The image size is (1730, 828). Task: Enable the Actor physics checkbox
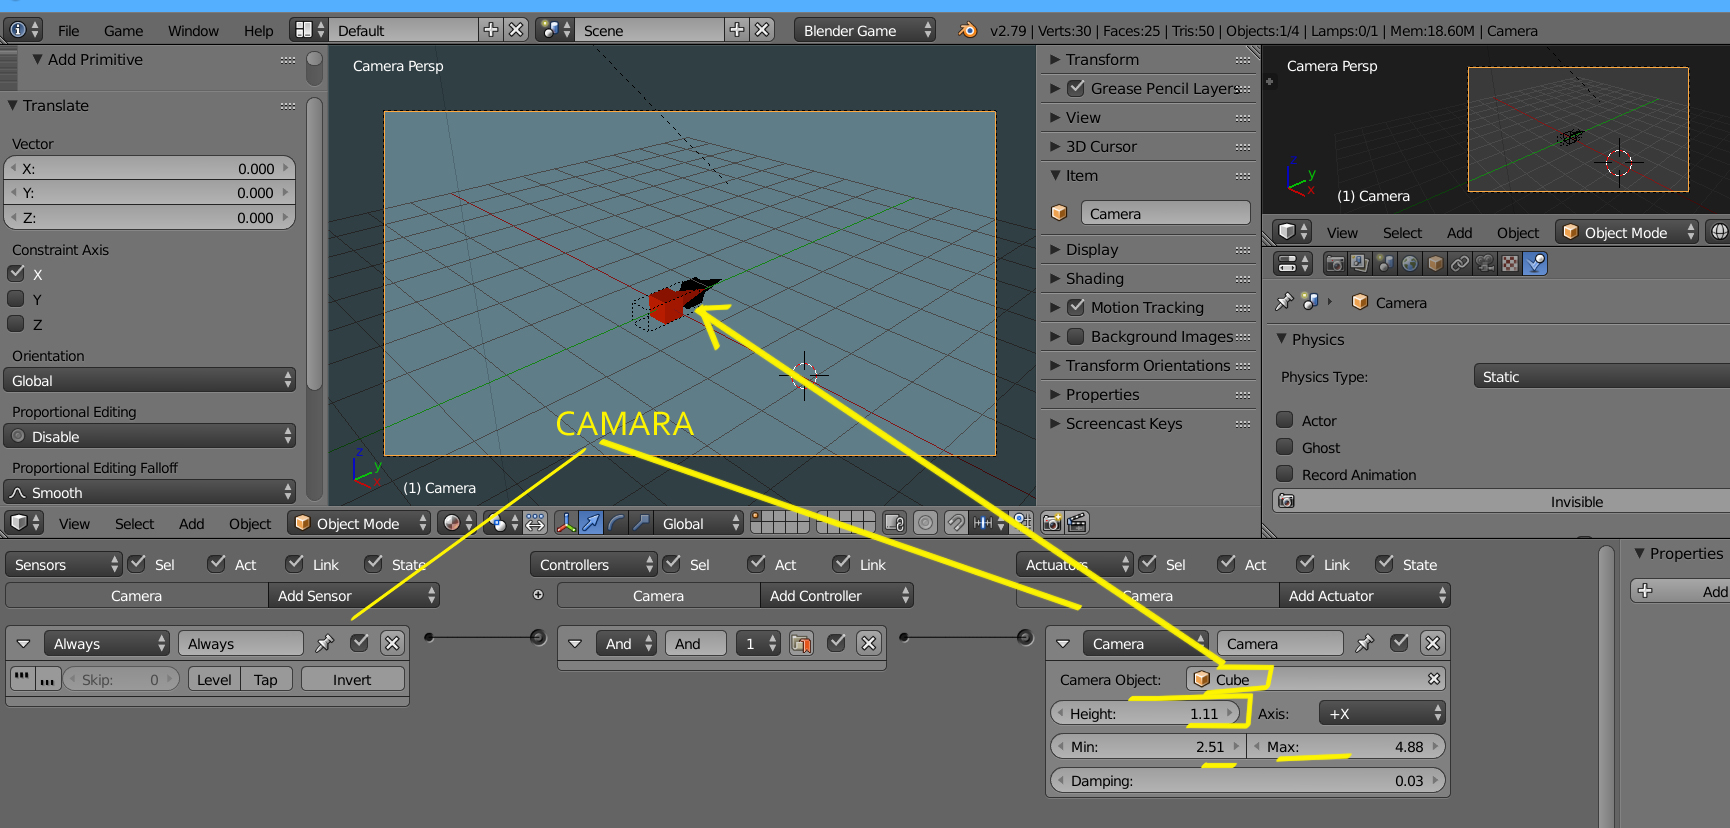[1285, 421]
